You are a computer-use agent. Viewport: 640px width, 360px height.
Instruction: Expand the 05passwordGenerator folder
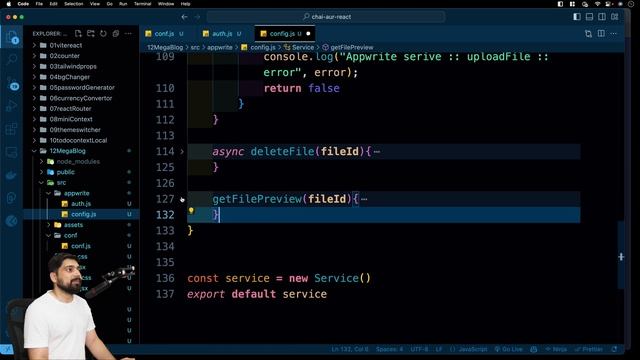[82, 87]
